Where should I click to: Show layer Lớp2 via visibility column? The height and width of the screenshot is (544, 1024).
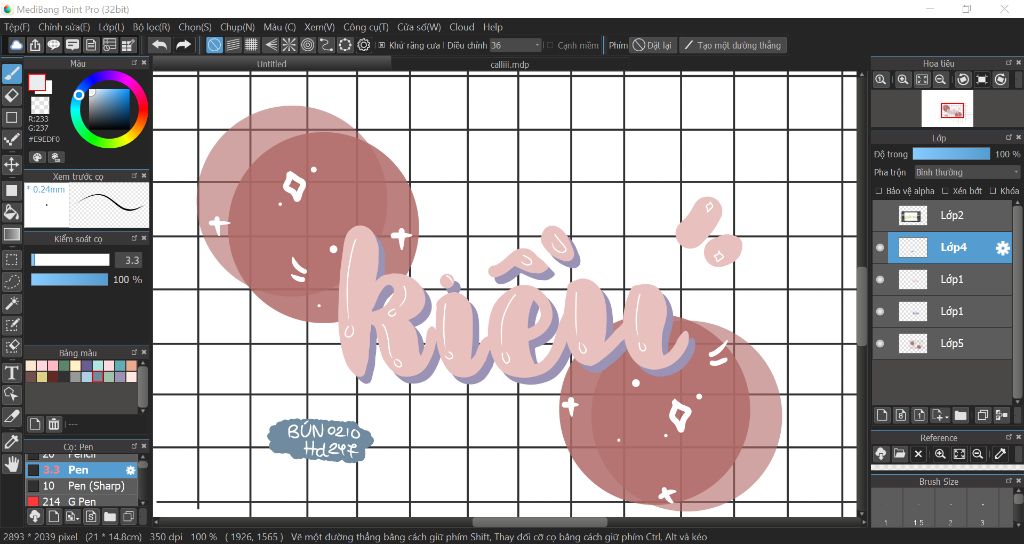880,216
